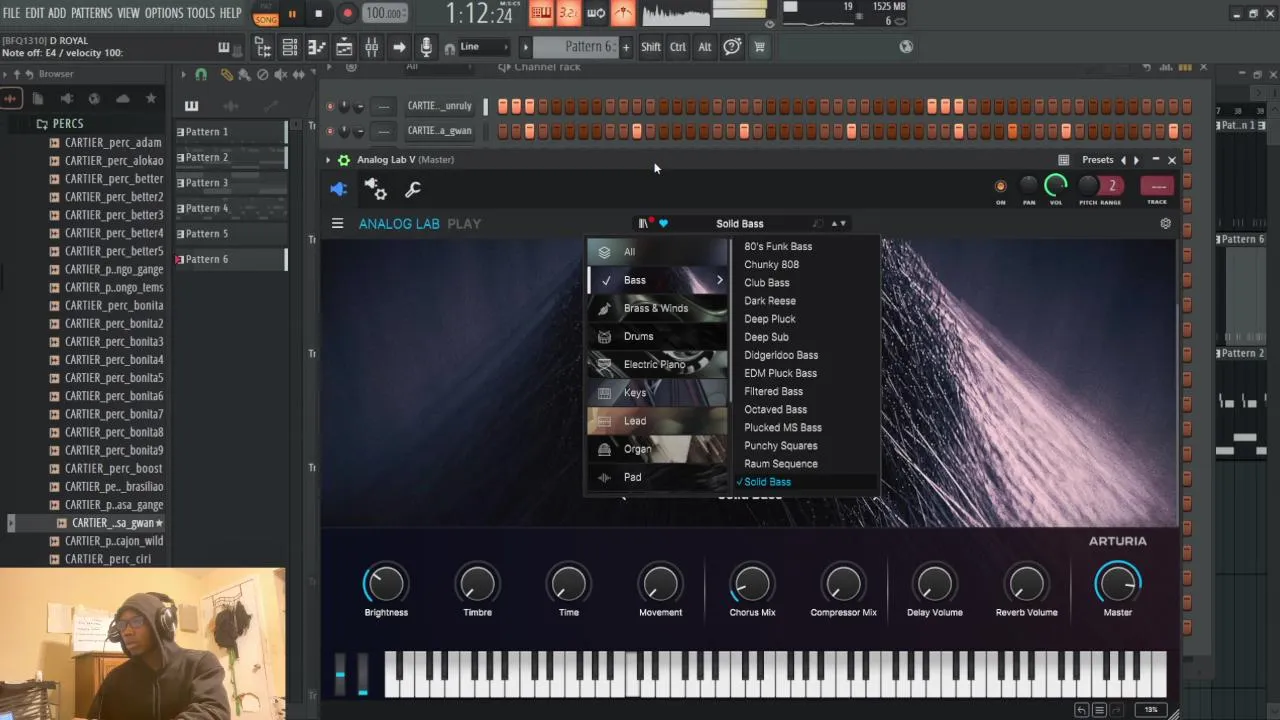Click the Analog Lab preset up/down arrows
Image resolution: width=1280 pixels, height=720 pixels.
click(x=838, y=224)
